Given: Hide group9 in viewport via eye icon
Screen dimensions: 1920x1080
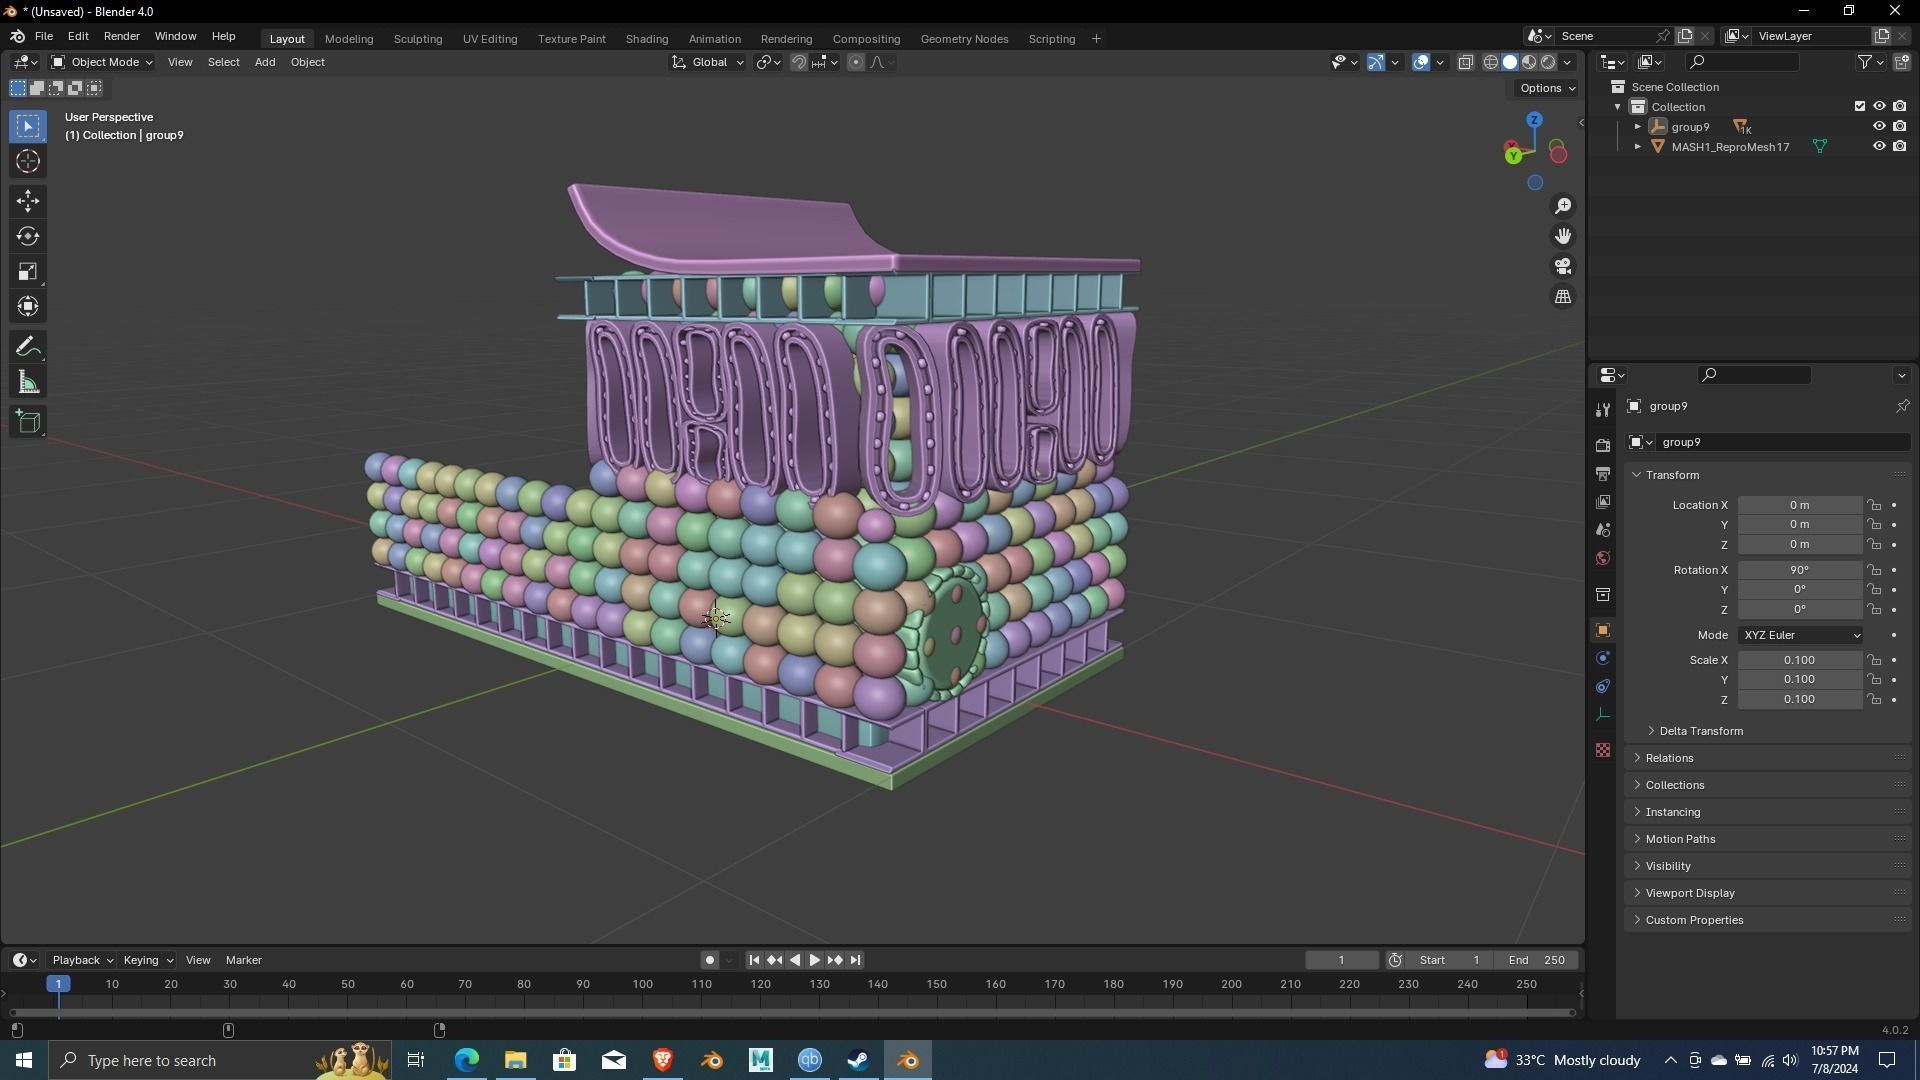Looking at the screenshot, I should (x=1879, y=127).
